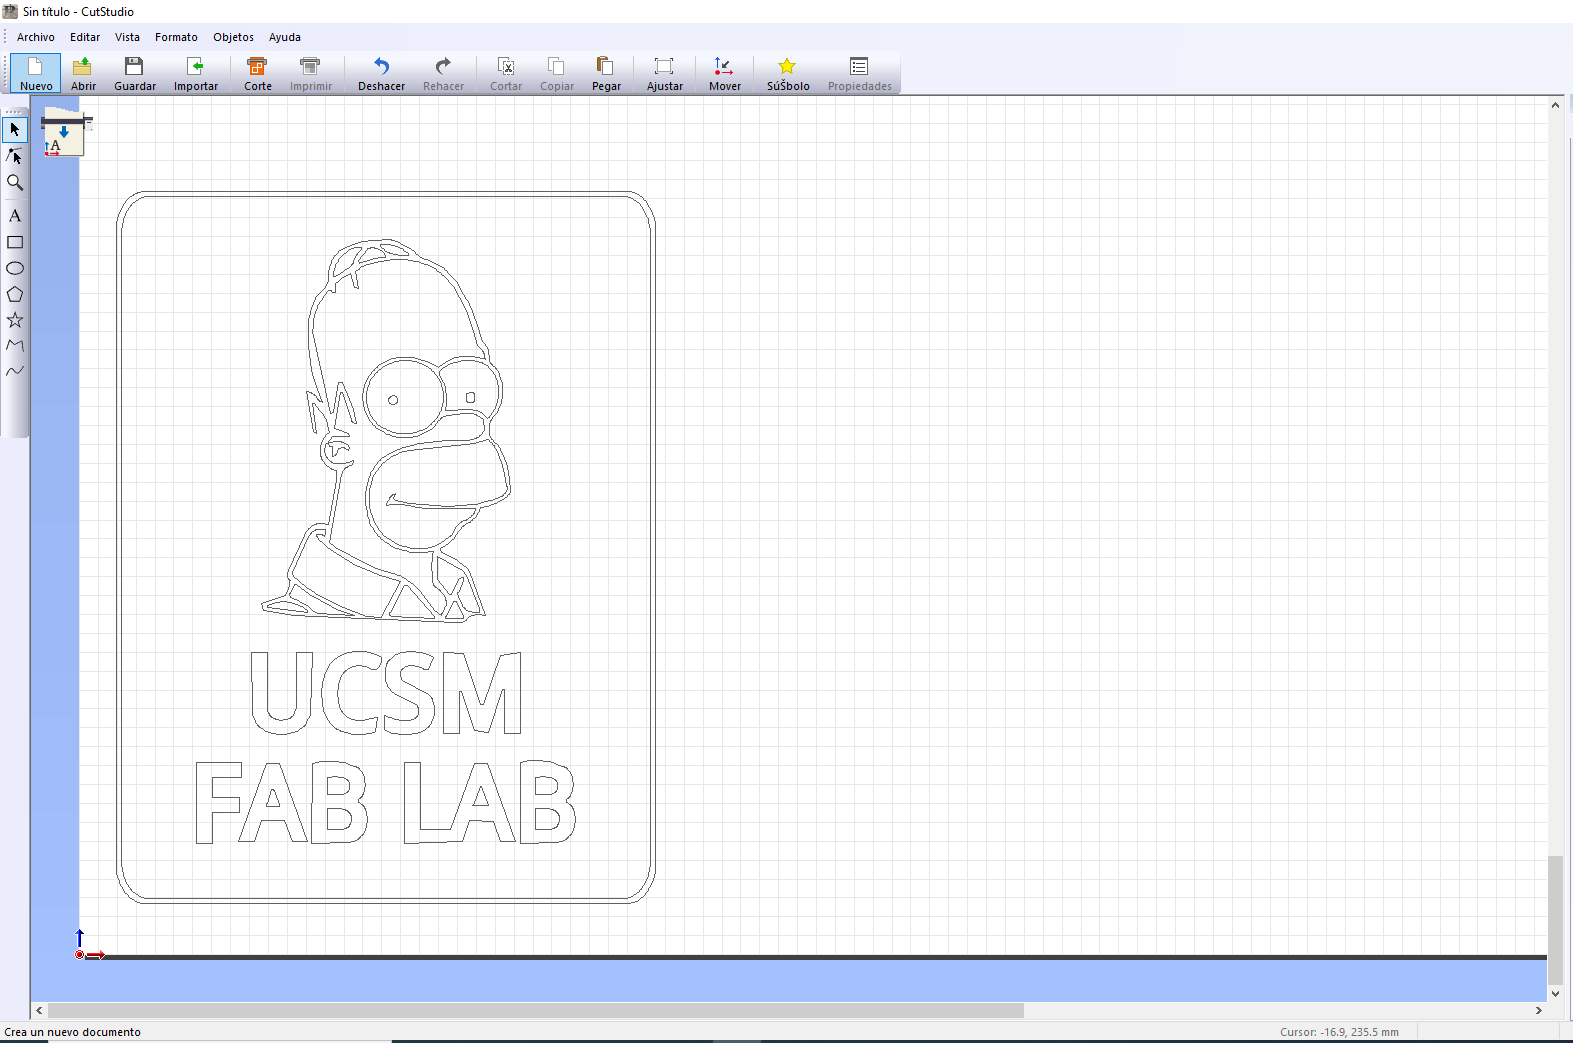Image resolution: width=1573 pixels, height=1043 pixels.
Task: Open the Objetos menu
Action: click(x=233, y=37)
